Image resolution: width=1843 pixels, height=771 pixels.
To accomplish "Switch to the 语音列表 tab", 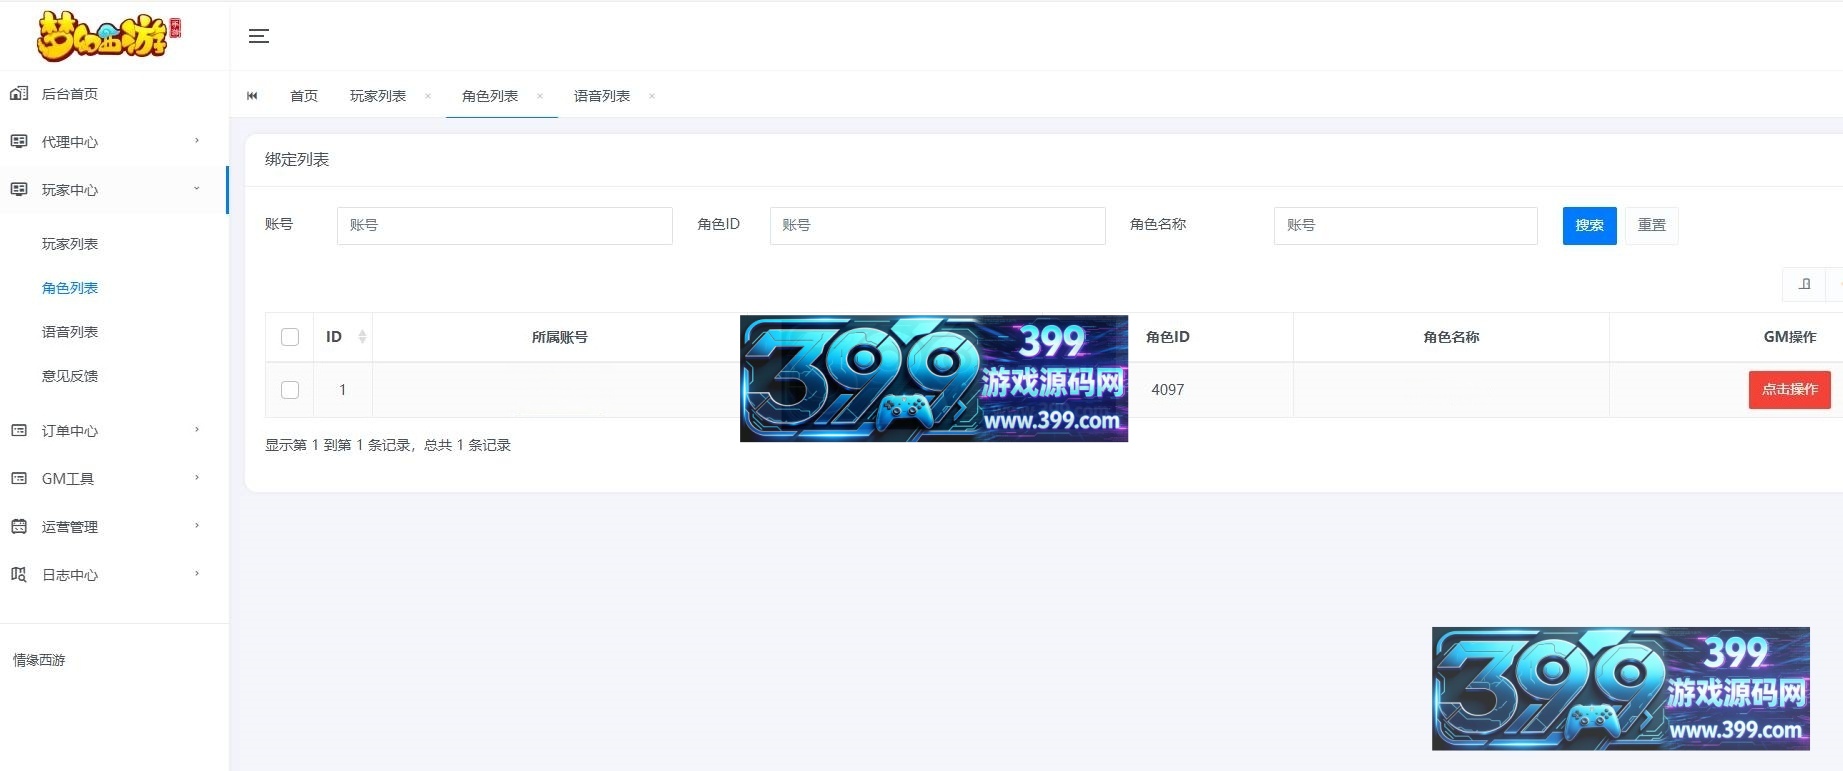I will pyautogui.click(x=602, y=96).
